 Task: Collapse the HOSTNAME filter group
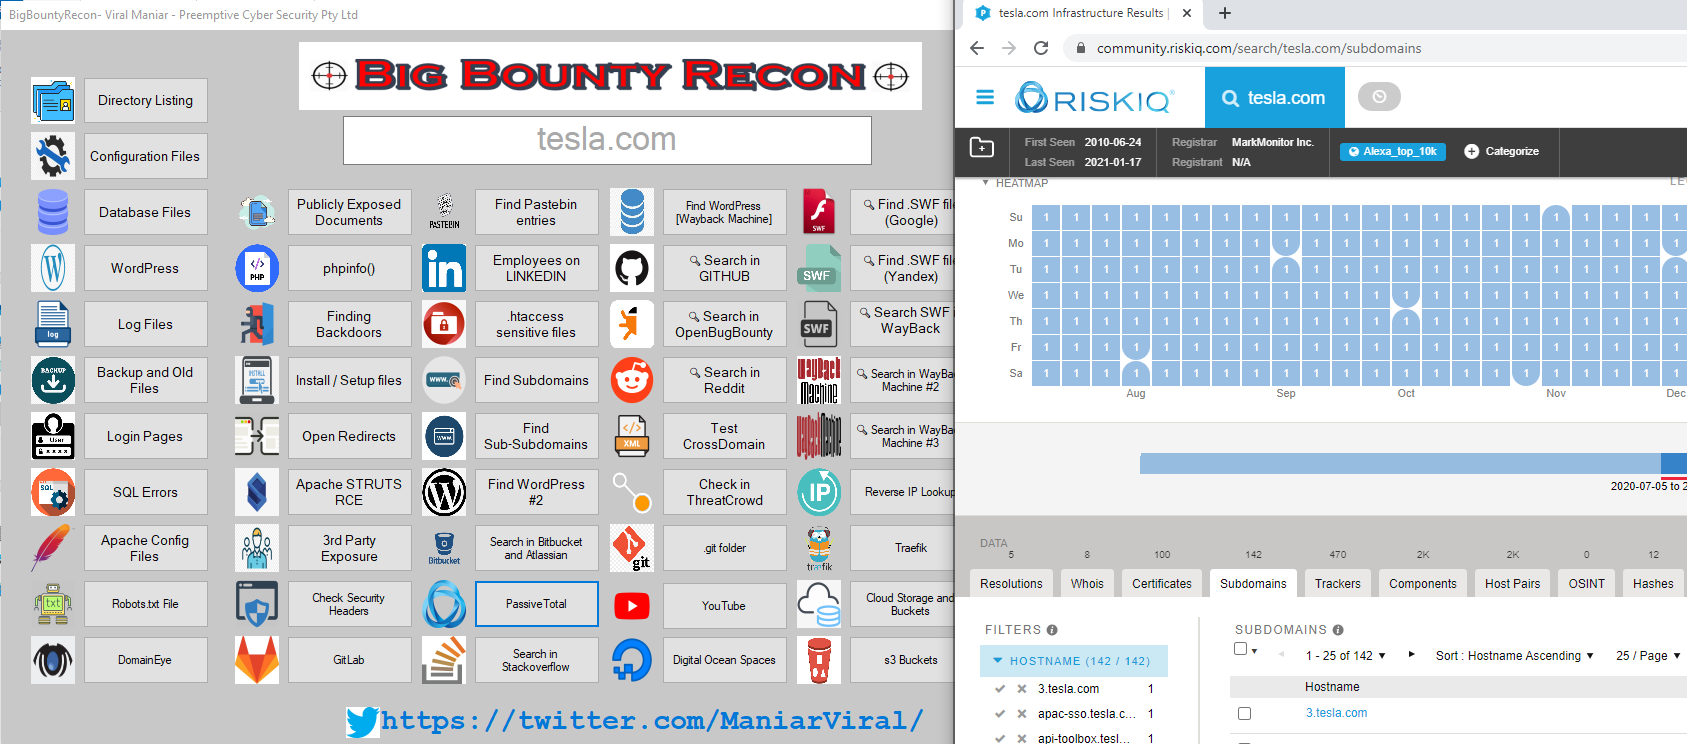click(997, 661)
